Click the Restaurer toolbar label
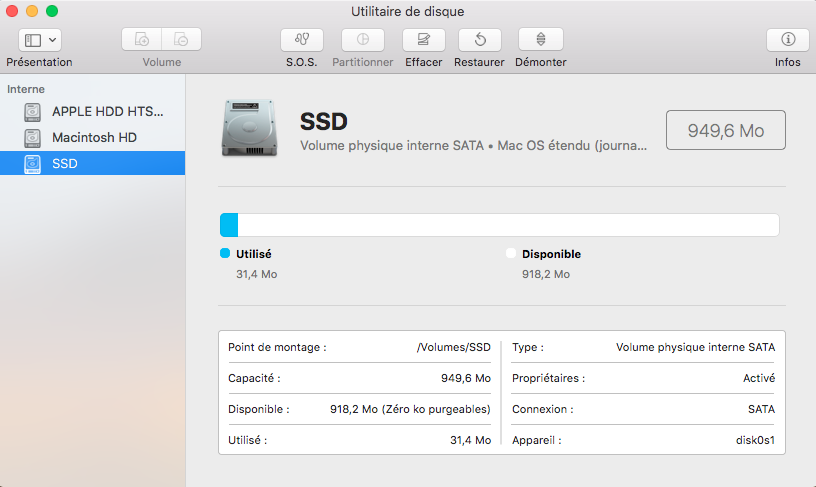 (479, 62)
